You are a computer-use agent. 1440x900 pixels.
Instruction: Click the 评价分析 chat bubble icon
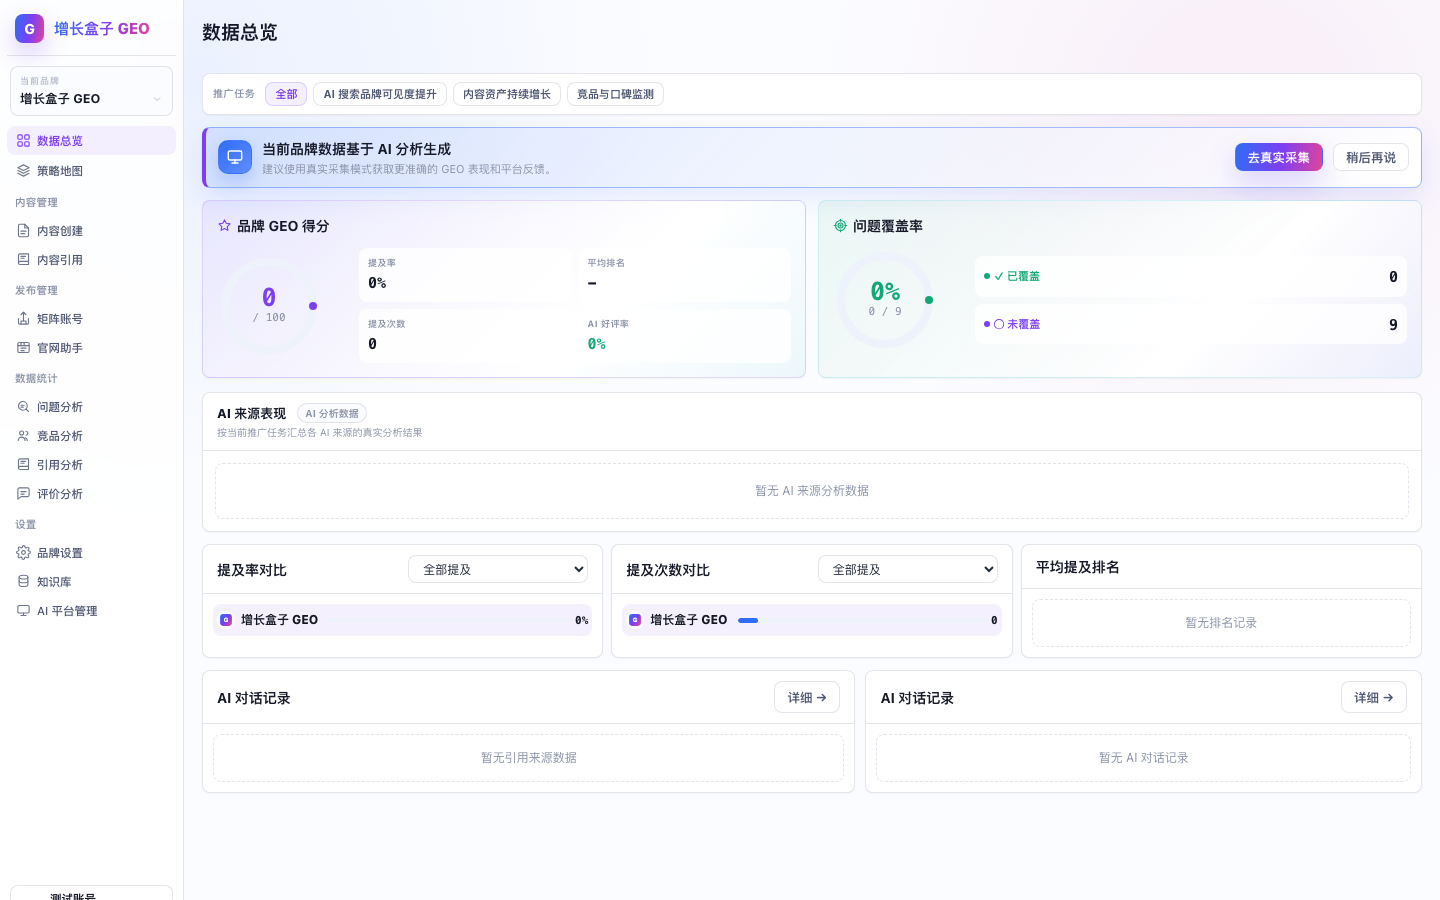[23, 494]
